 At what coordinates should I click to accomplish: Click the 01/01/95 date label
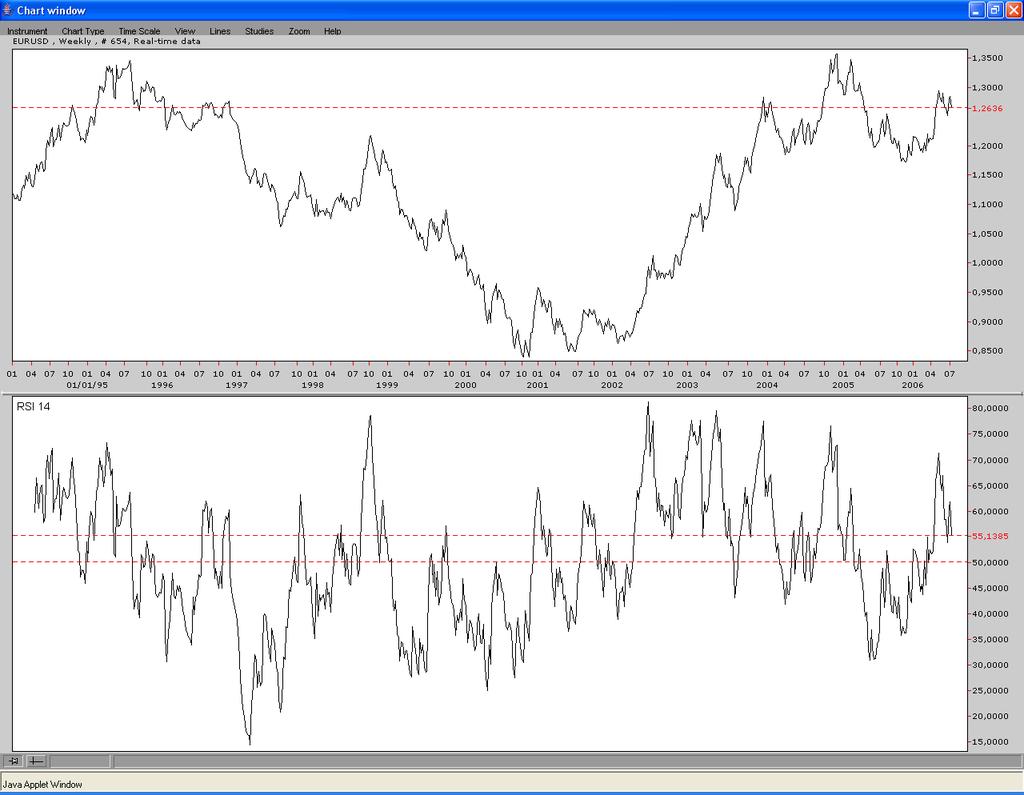(x=88, y=385)
